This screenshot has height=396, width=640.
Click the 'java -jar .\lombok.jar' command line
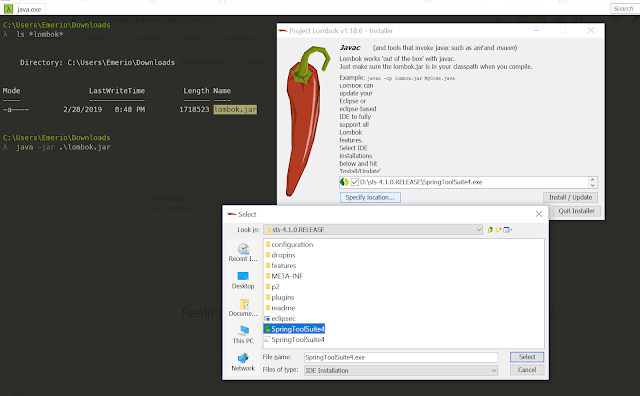pos(63,147)
